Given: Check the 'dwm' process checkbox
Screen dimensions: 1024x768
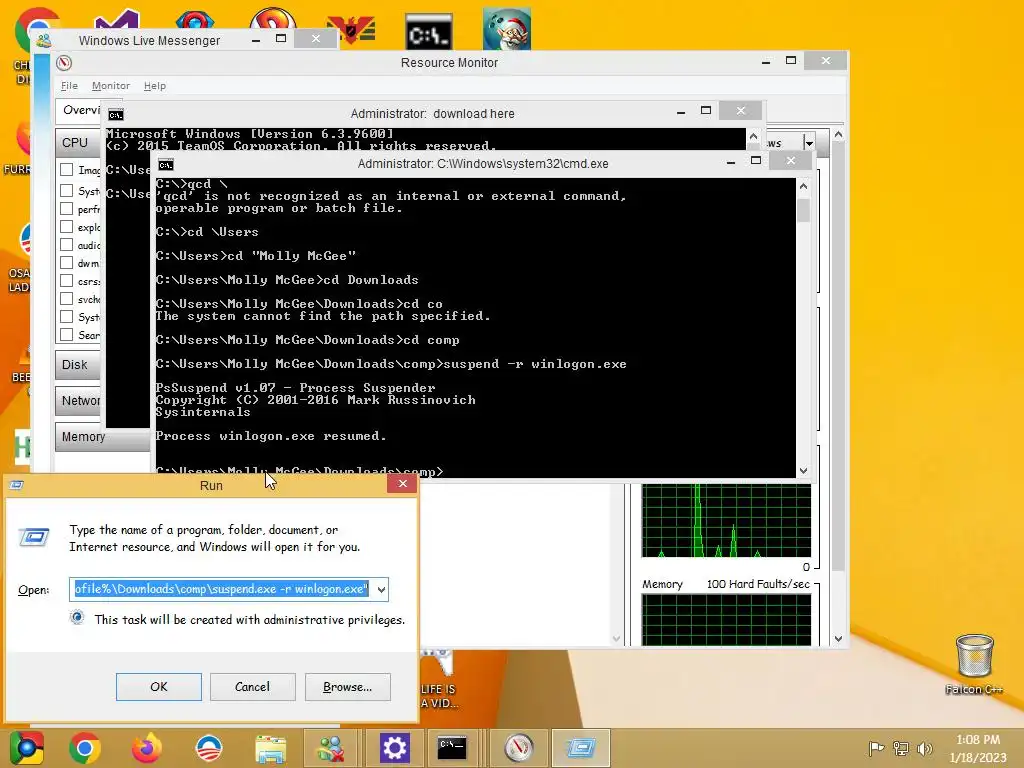Looking at the screenshot, I should click(x=66, y=263).
